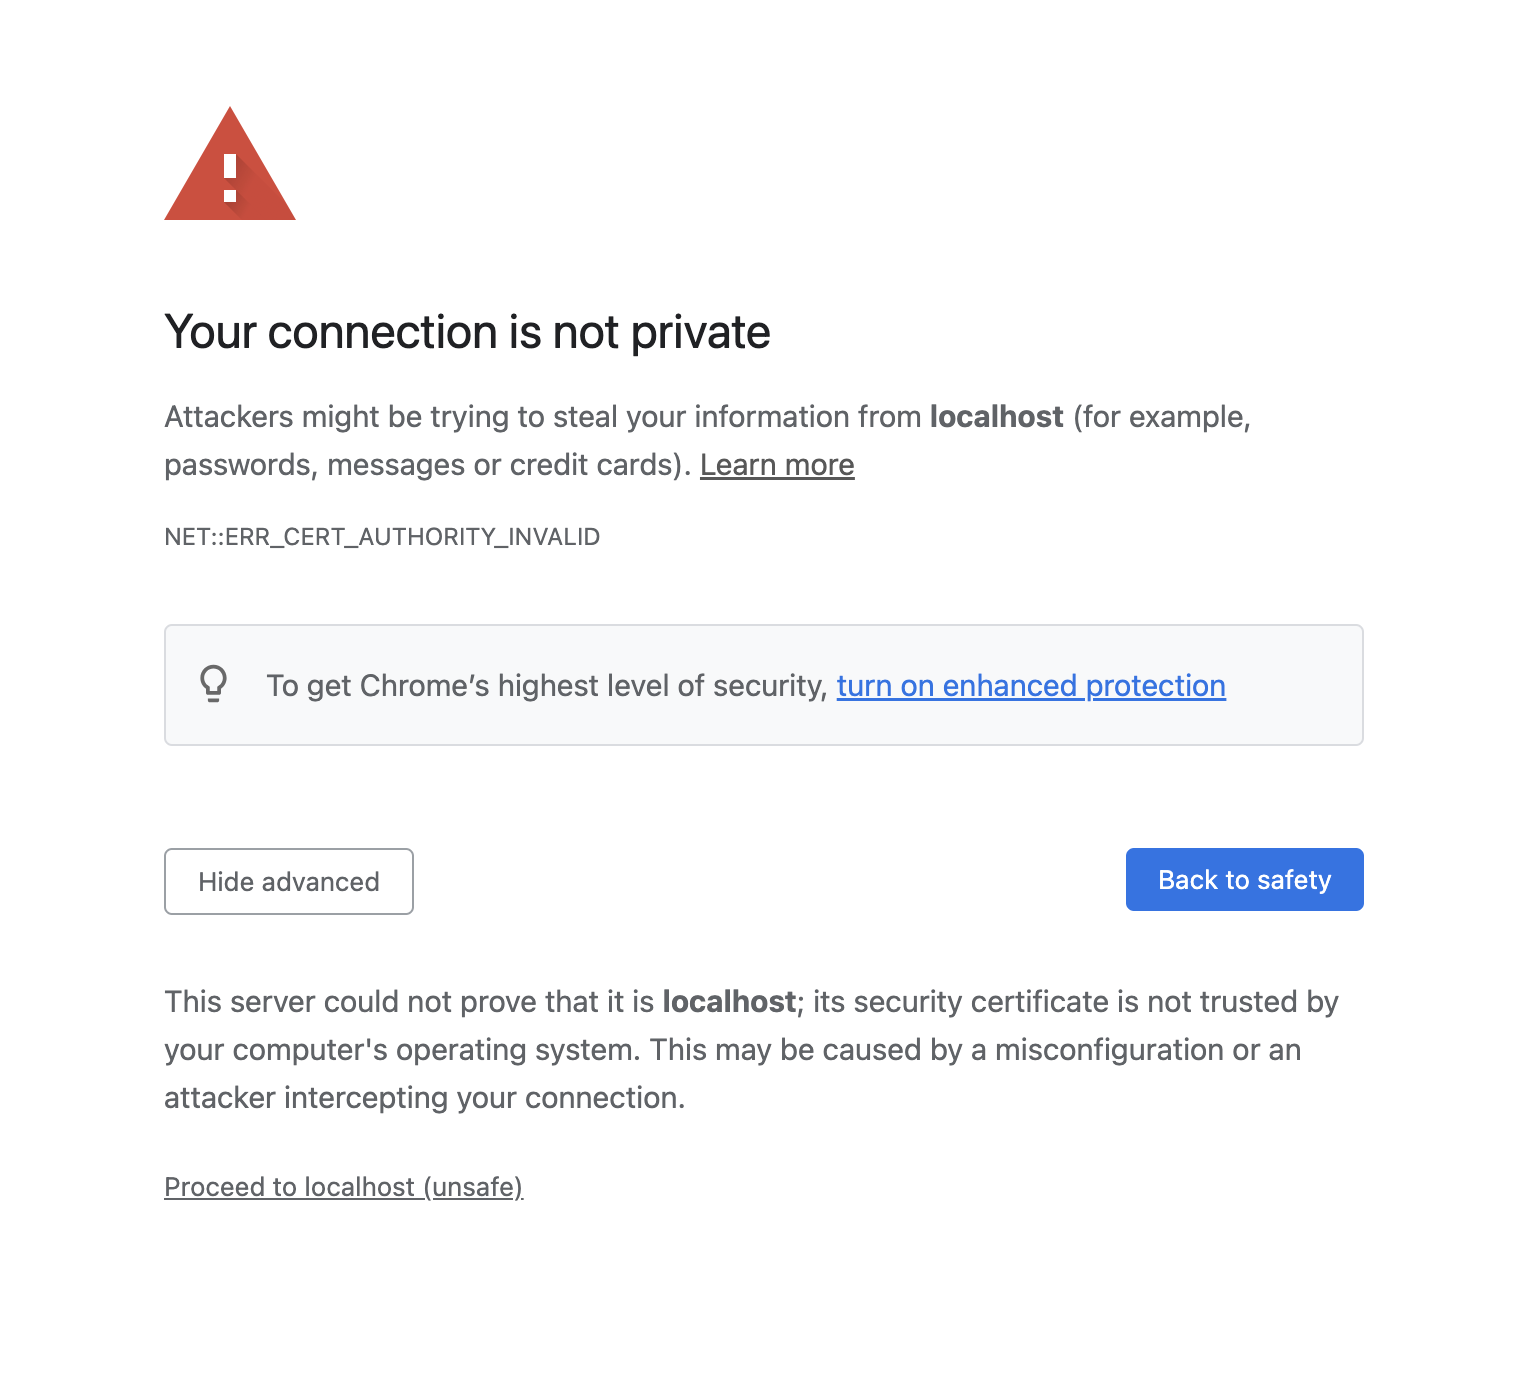Click Proceed to localhost (unsafe)
Screen dimensions: 1538x1378
point(344,1187)
